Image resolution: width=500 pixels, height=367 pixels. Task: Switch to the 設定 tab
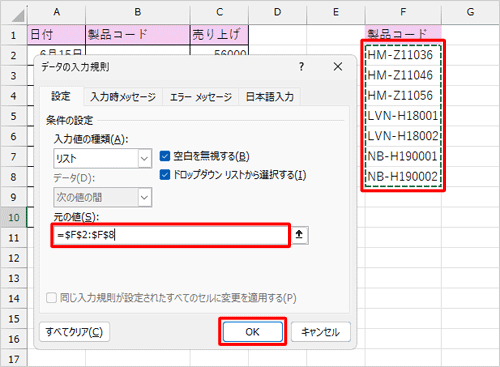click(61, 97)
